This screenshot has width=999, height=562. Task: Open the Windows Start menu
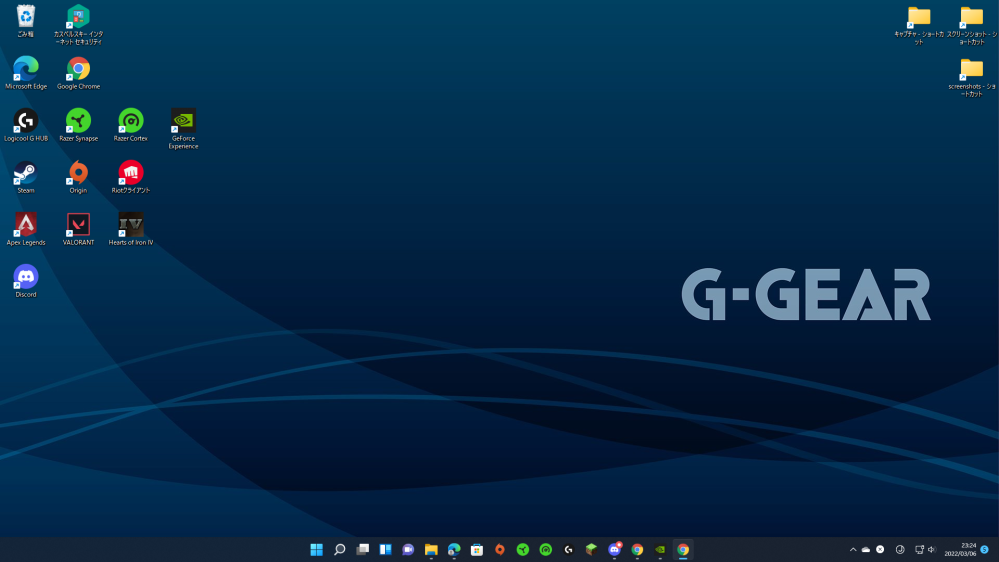(x=317, y=549)
